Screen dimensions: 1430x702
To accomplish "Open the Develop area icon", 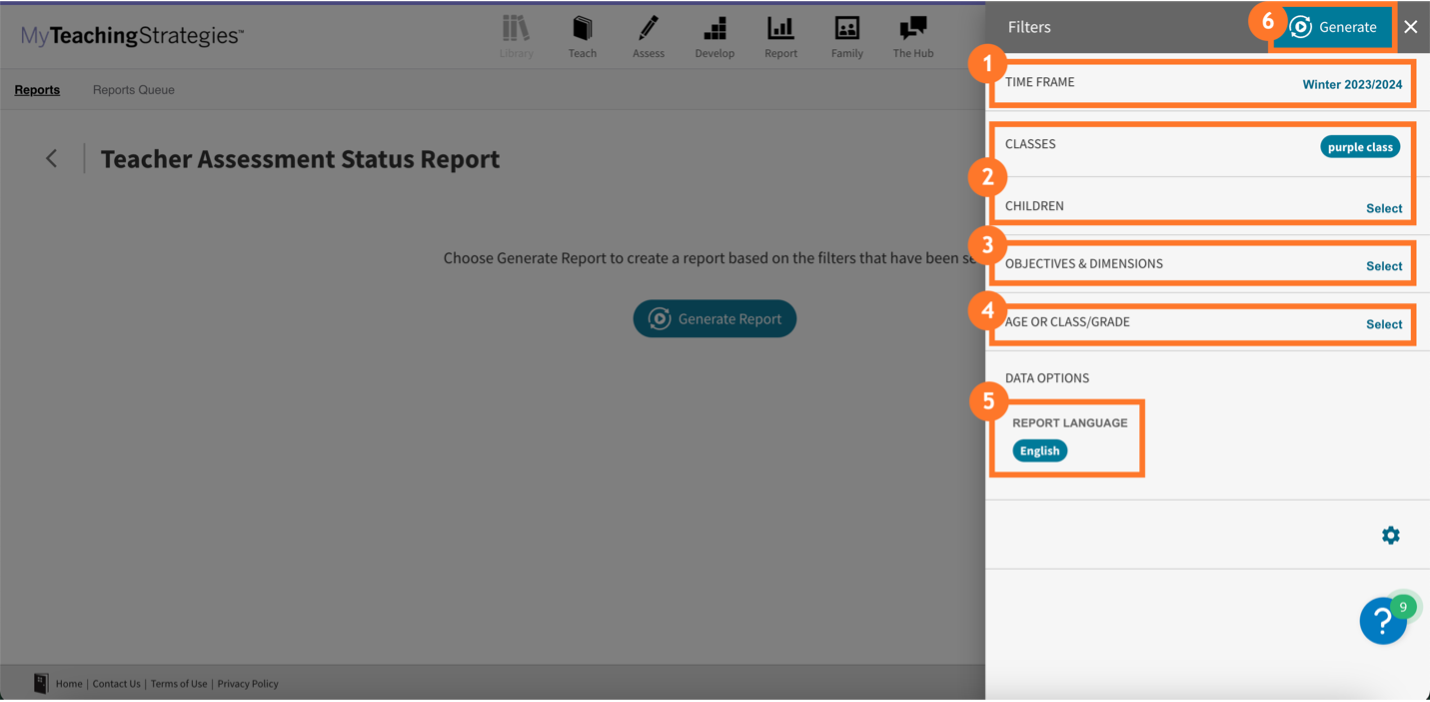I will [x=714, y=35].
